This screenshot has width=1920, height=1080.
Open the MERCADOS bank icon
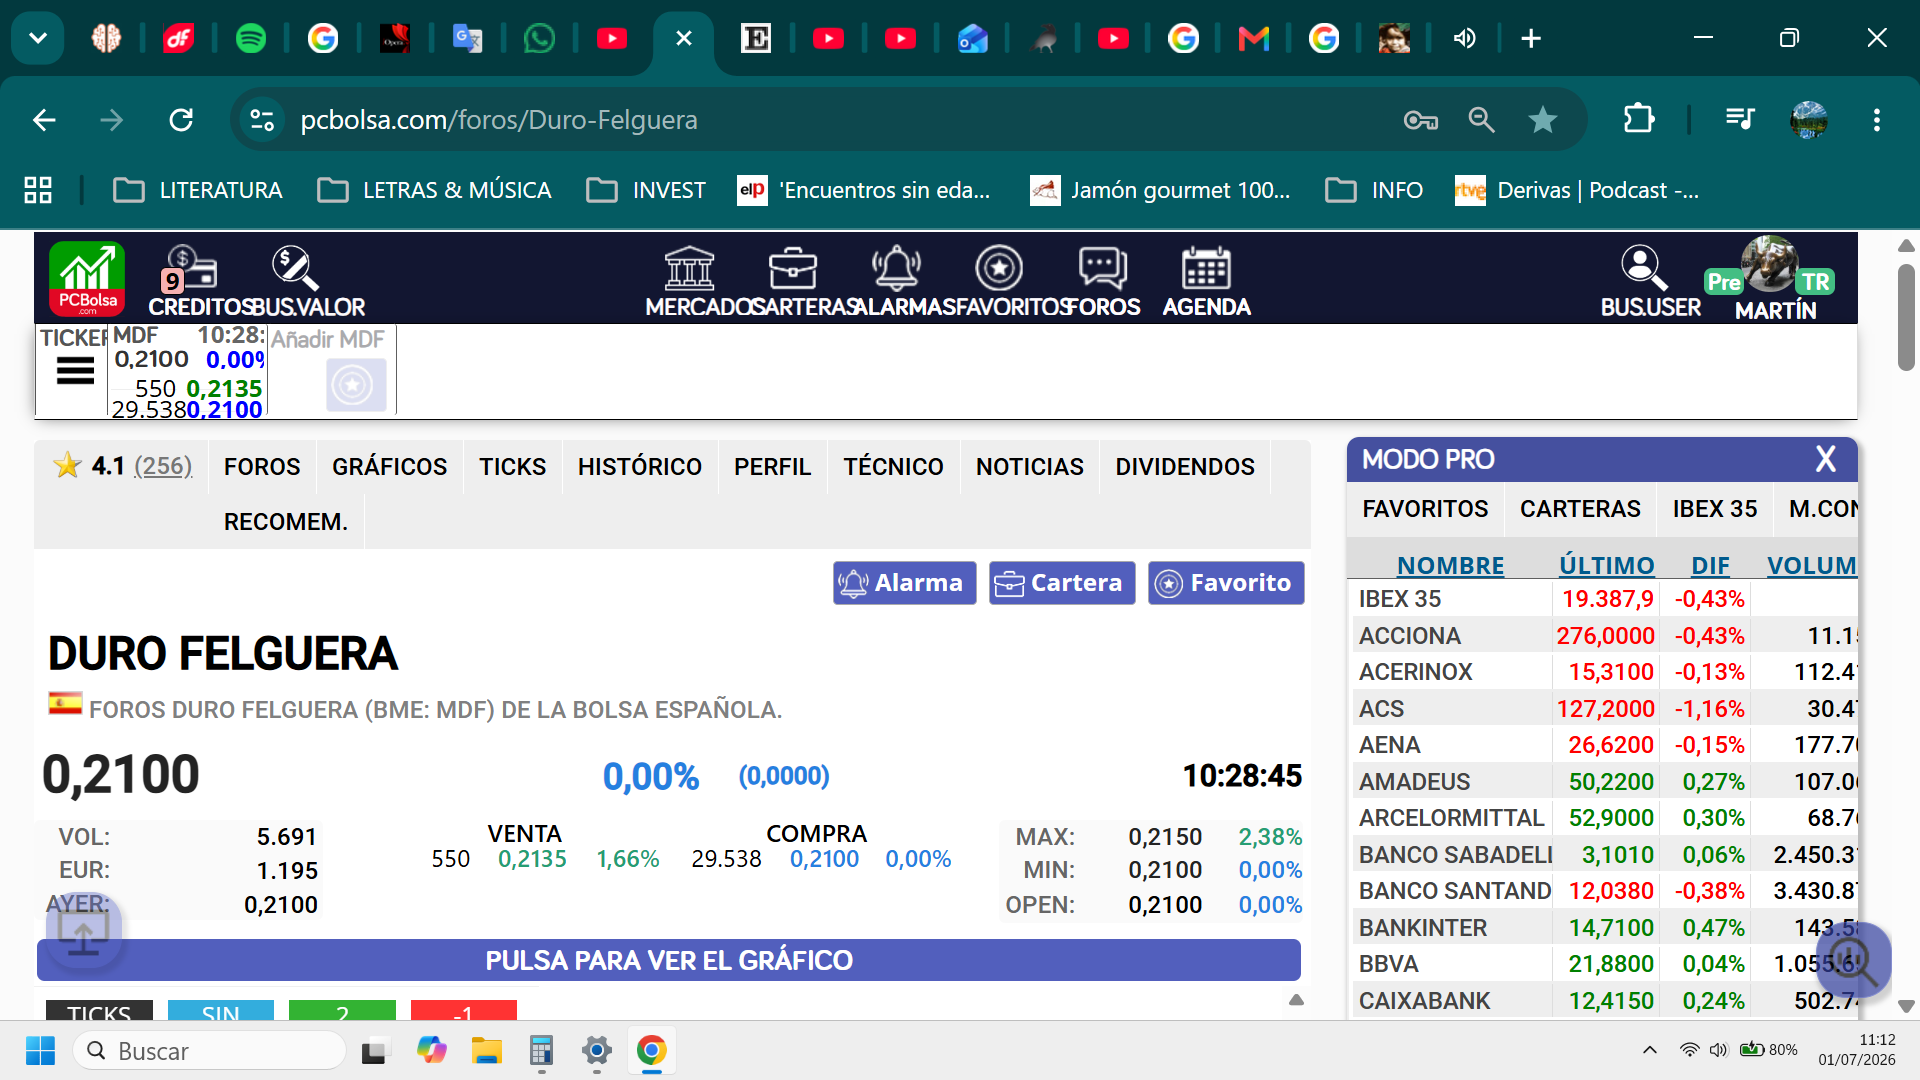point(690,268)
